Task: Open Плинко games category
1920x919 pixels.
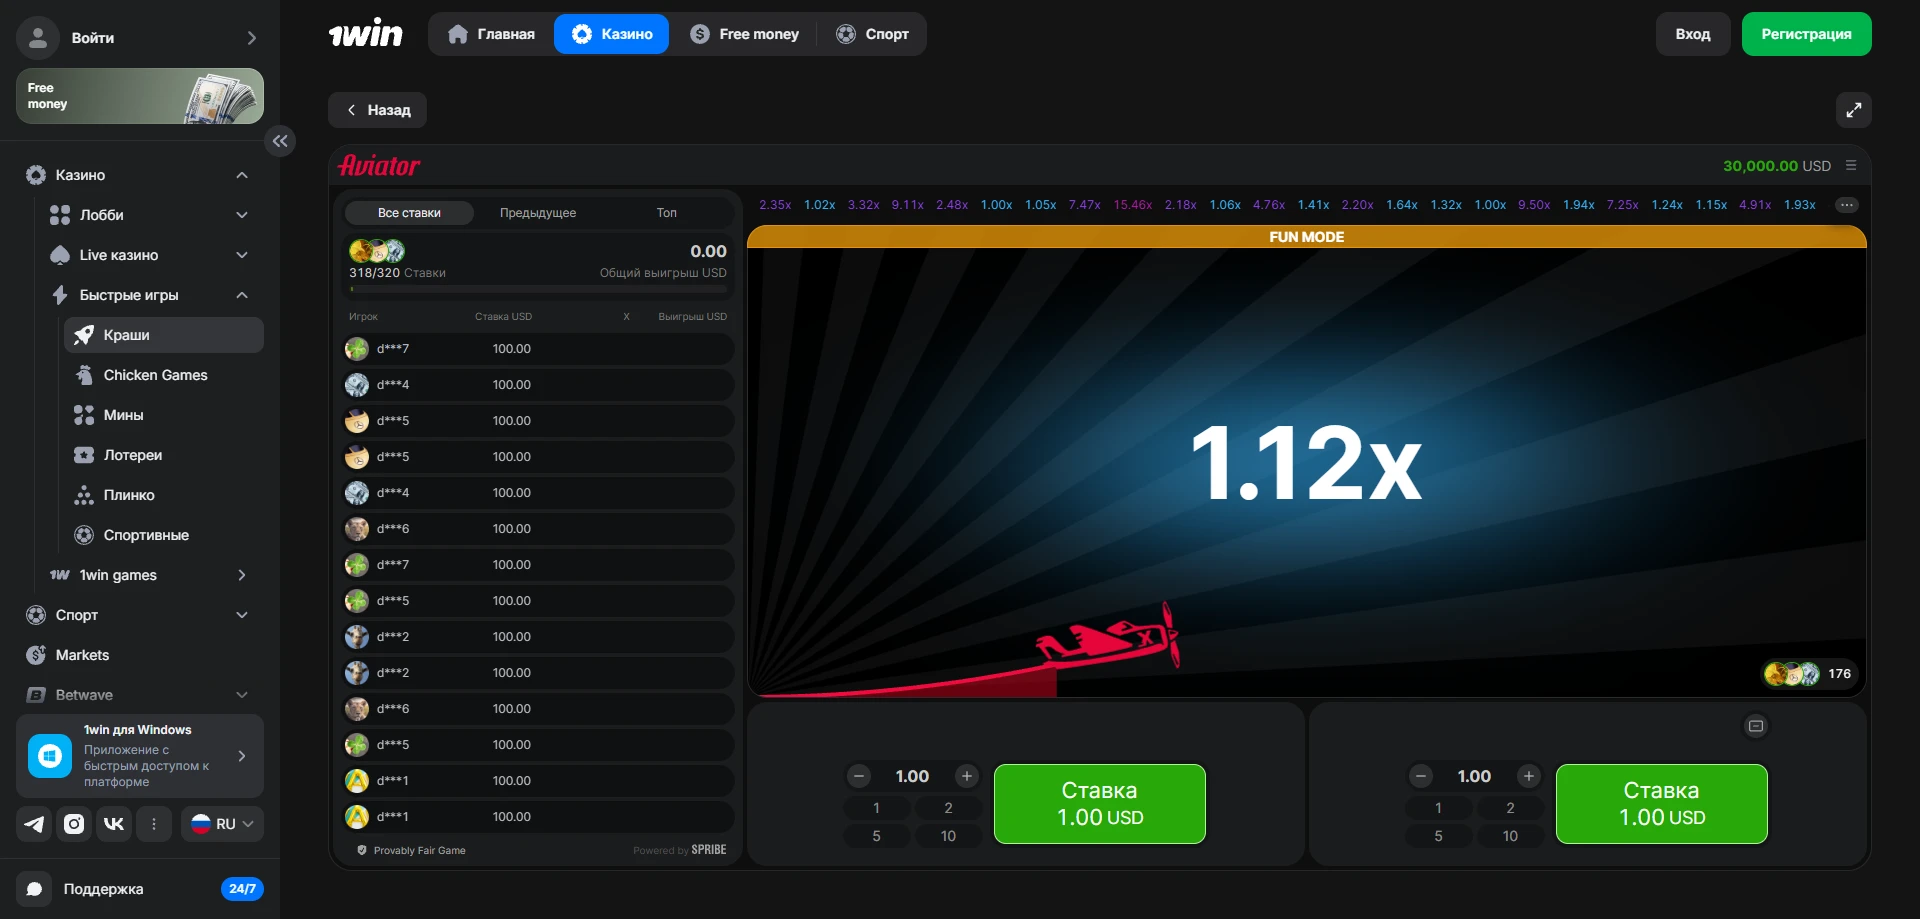Action: [164, 495]
